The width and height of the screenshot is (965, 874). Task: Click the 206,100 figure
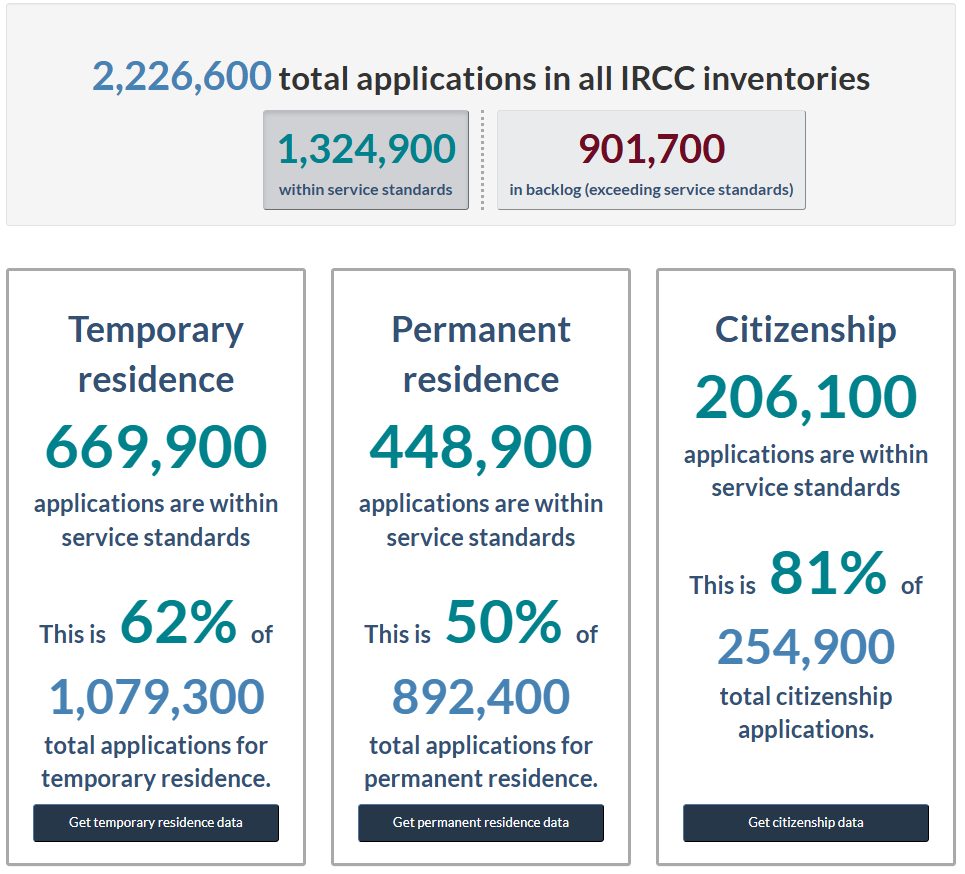(x=806, y=398)
